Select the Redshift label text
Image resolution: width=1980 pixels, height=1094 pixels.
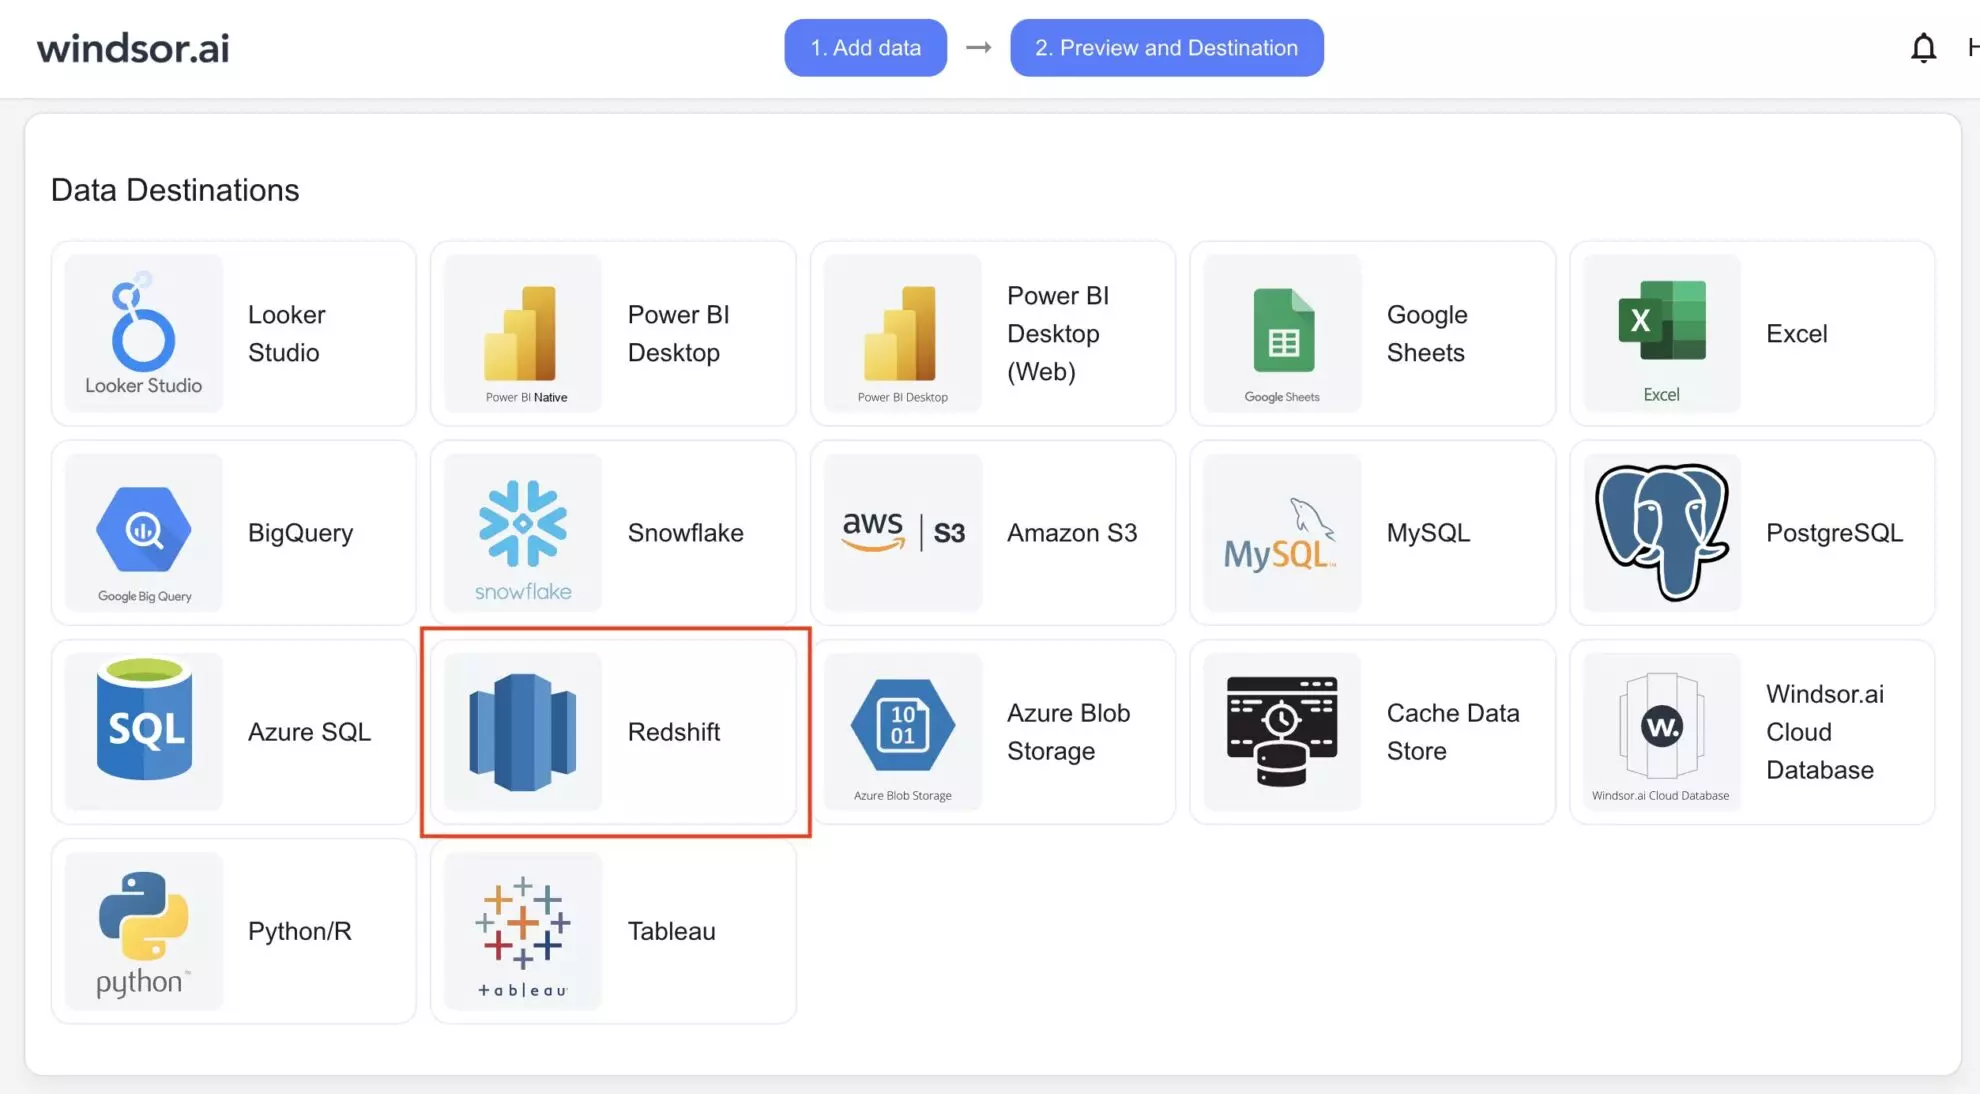click(673, 731)
